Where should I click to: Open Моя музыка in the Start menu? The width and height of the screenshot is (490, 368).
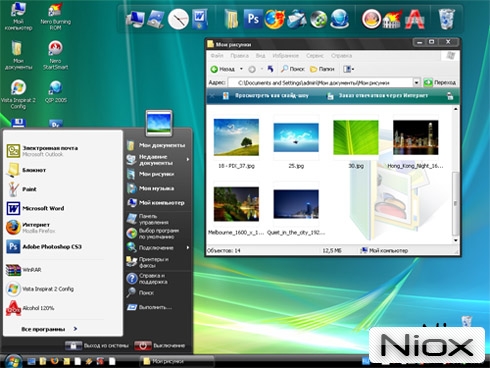coord(158,188)
